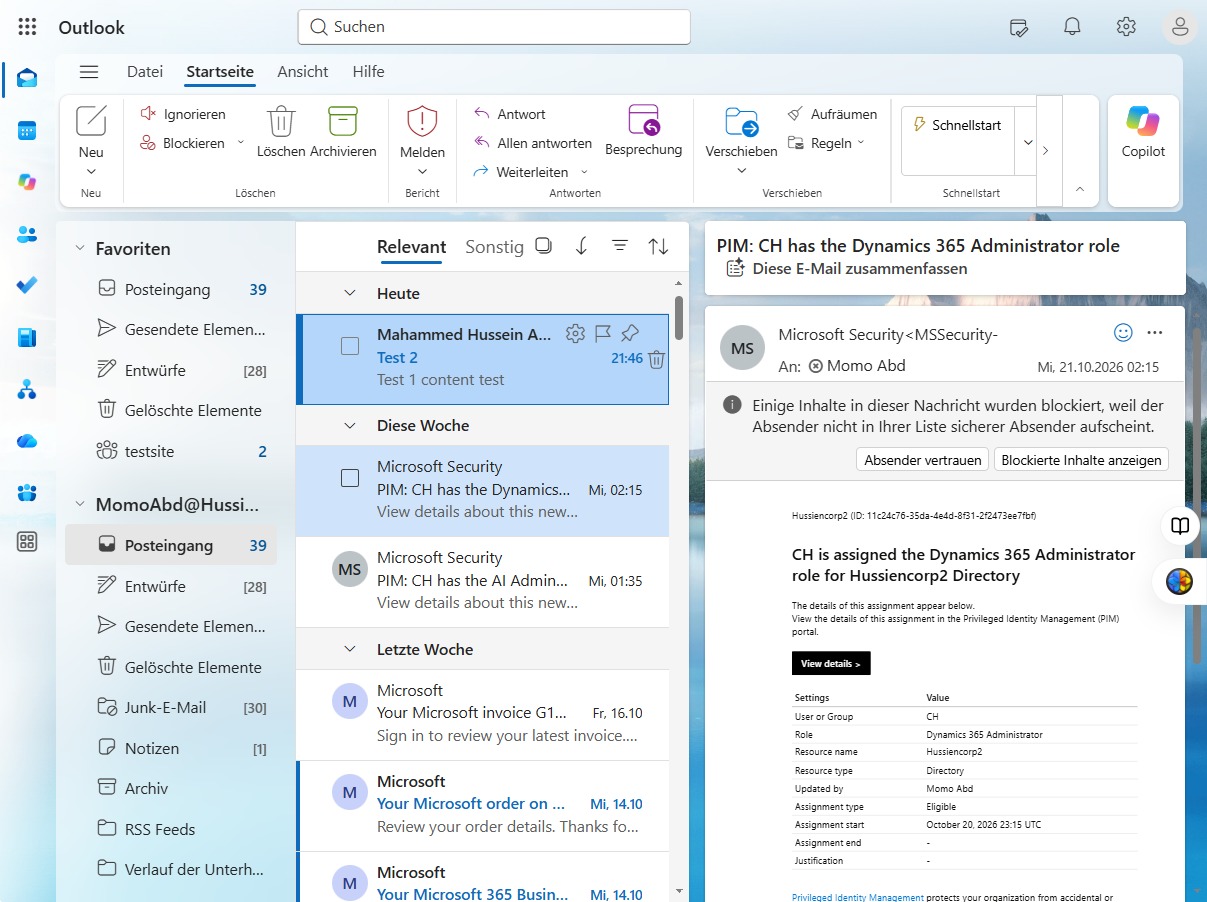Collapse the Diese Woche message group
This screenshot has width=1207, height=902.
[350, 426]
